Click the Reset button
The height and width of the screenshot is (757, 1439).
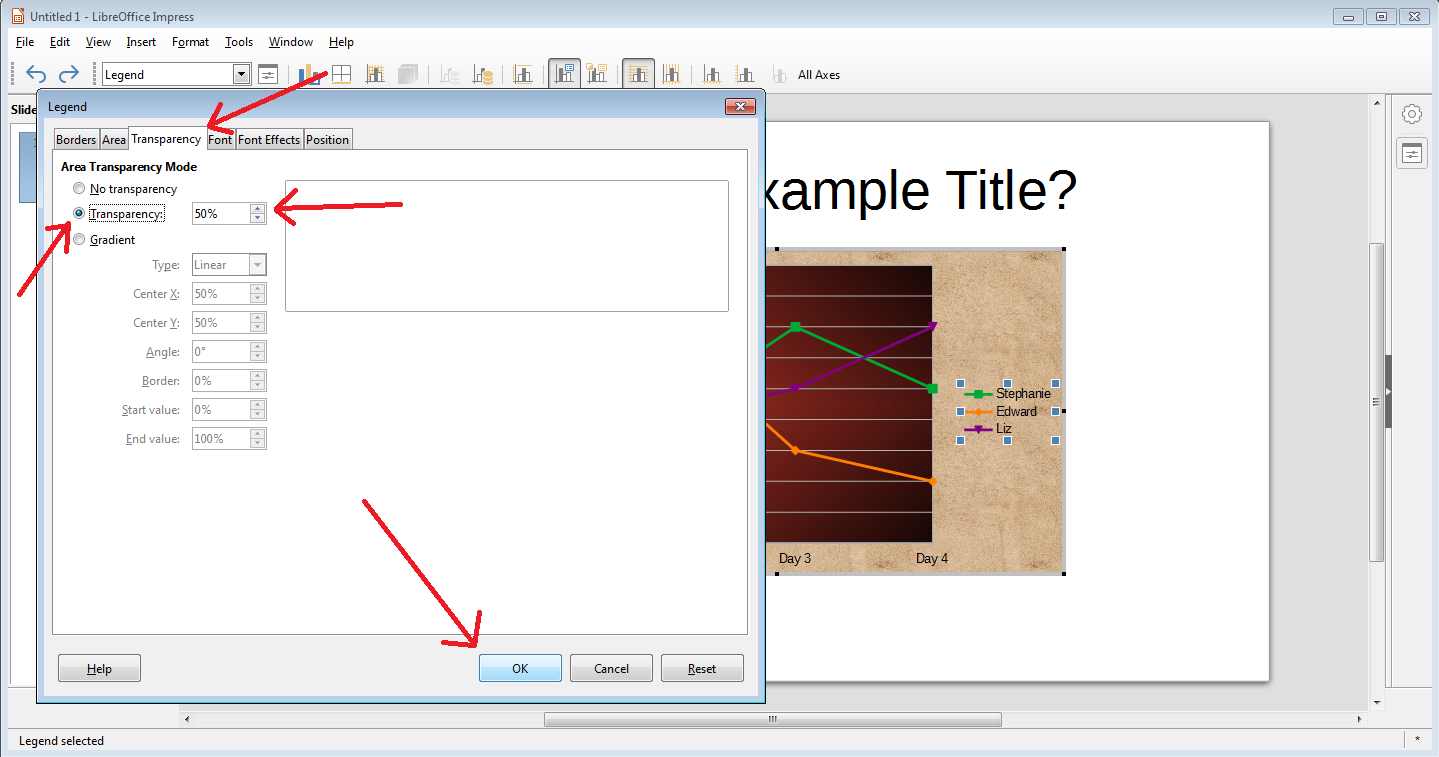point(702,668)
